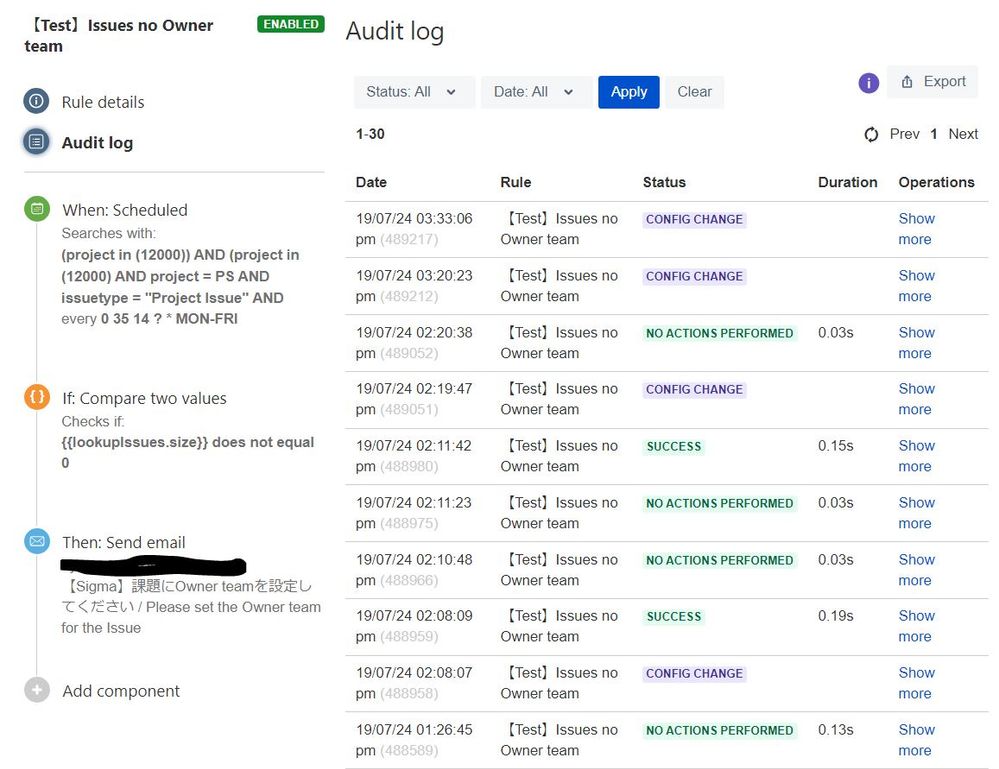The height and width of the screenshot is (769, 999).
Task: Click the Export upload icon
Action: pos(907,82)
